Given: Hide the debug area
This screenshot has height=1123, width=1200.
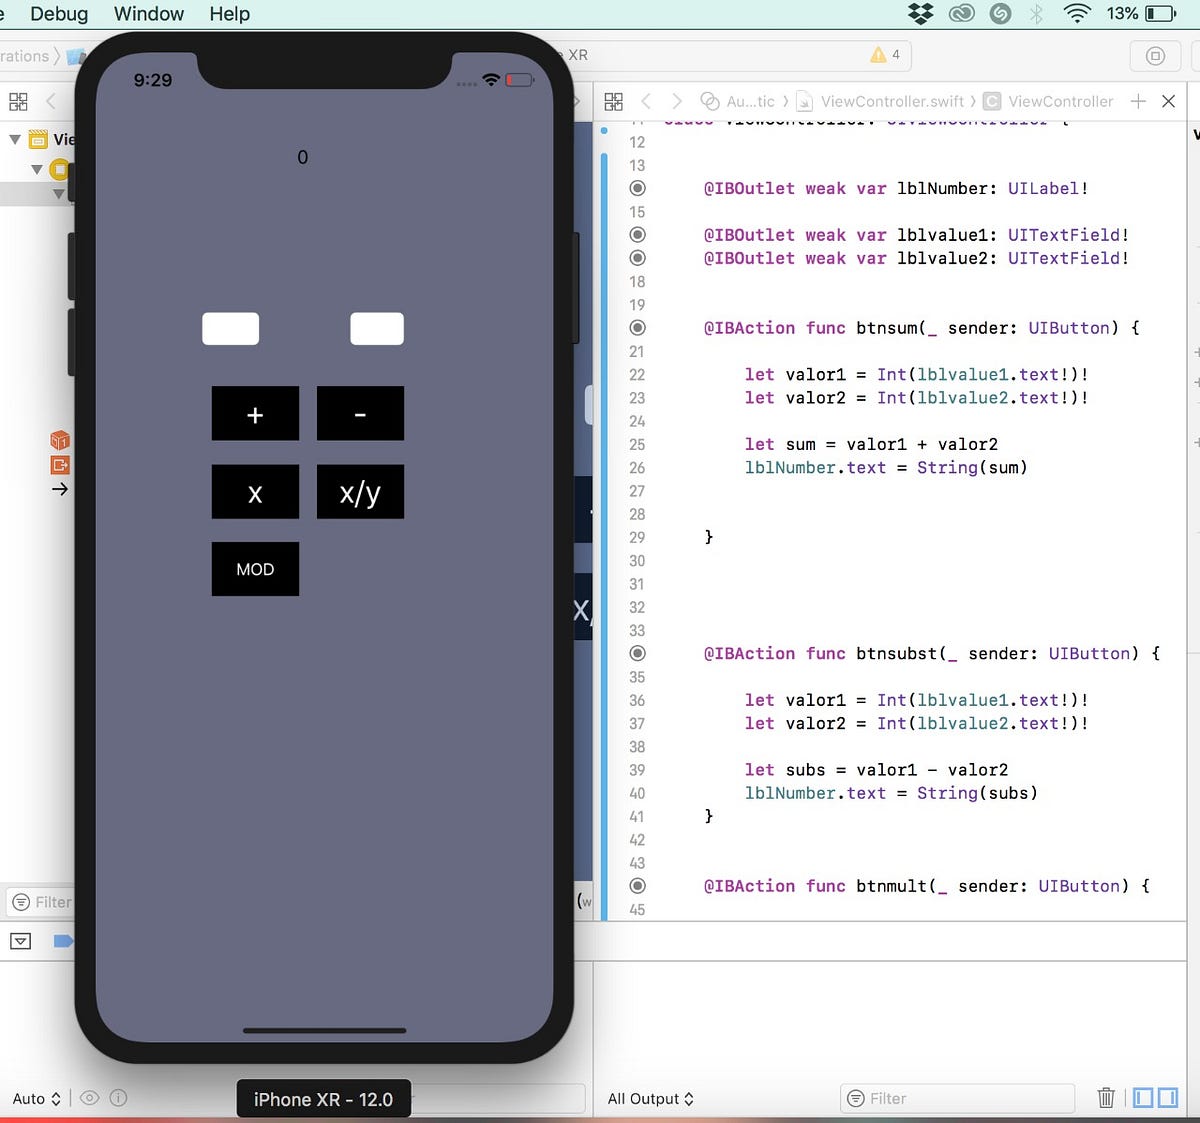Looking at the screenshot, I should pos(21,941).
